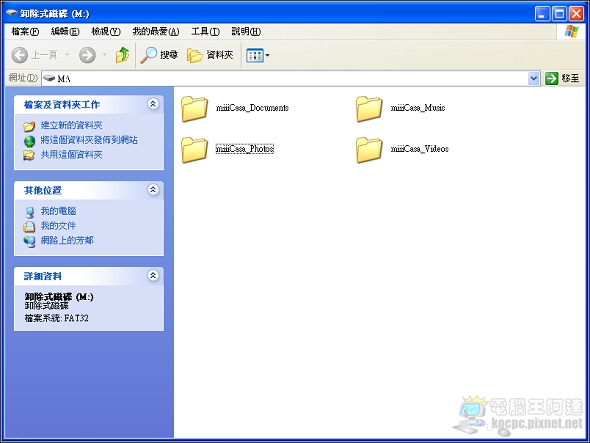The width and height of the screenshot is (590, 443).
Task: Click the miiiCasa_Photos folder name
Action: (245, 149)
